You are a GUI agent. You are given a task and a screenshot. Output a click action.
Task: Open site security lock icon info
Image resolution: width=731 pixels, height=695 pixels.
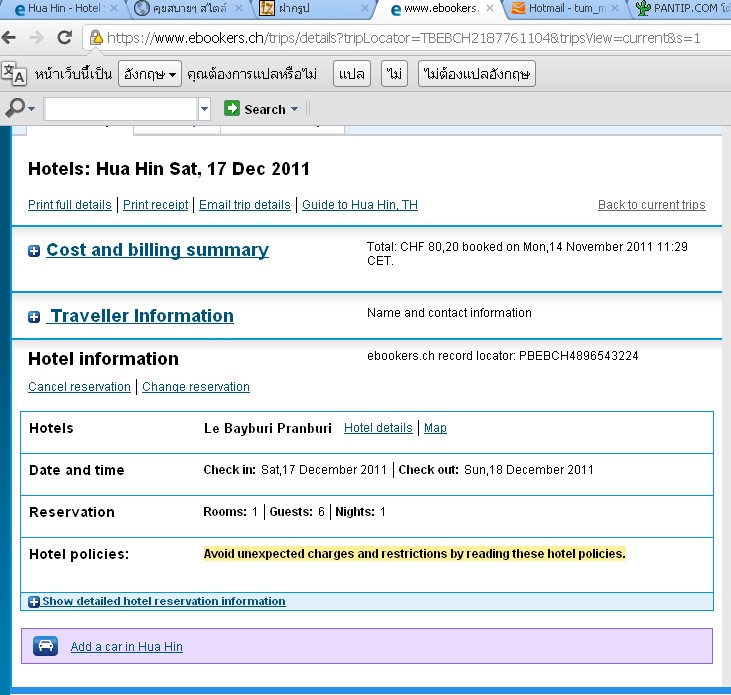(x=96, y=37)
